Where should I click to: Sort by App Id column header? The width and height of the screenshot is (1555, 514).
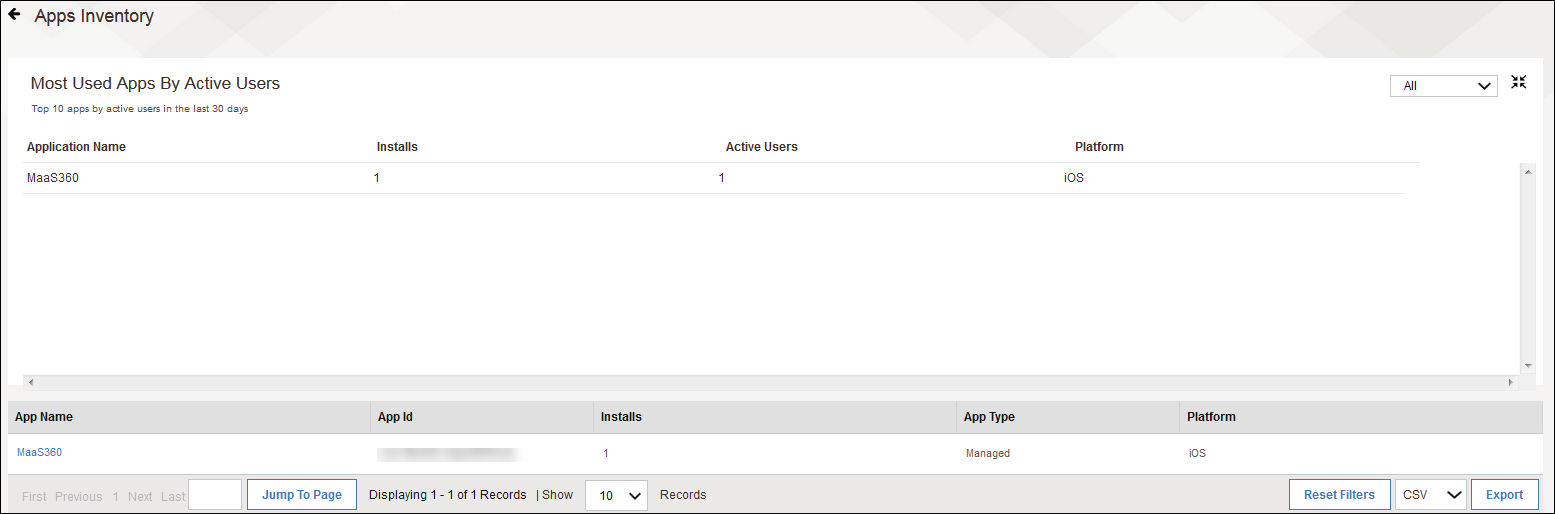(395, 417)
